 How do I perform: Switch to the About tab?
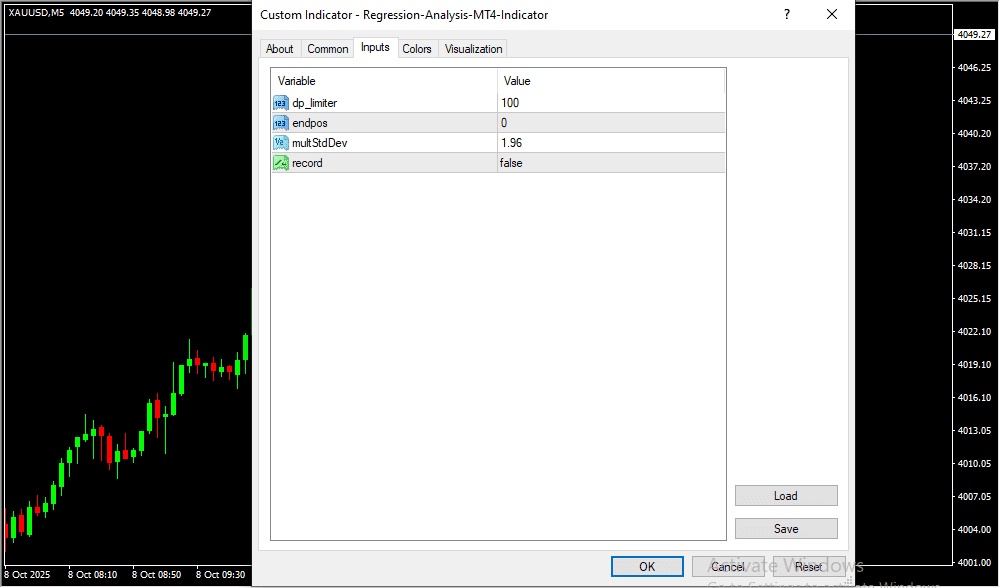(x=280, y=49)
